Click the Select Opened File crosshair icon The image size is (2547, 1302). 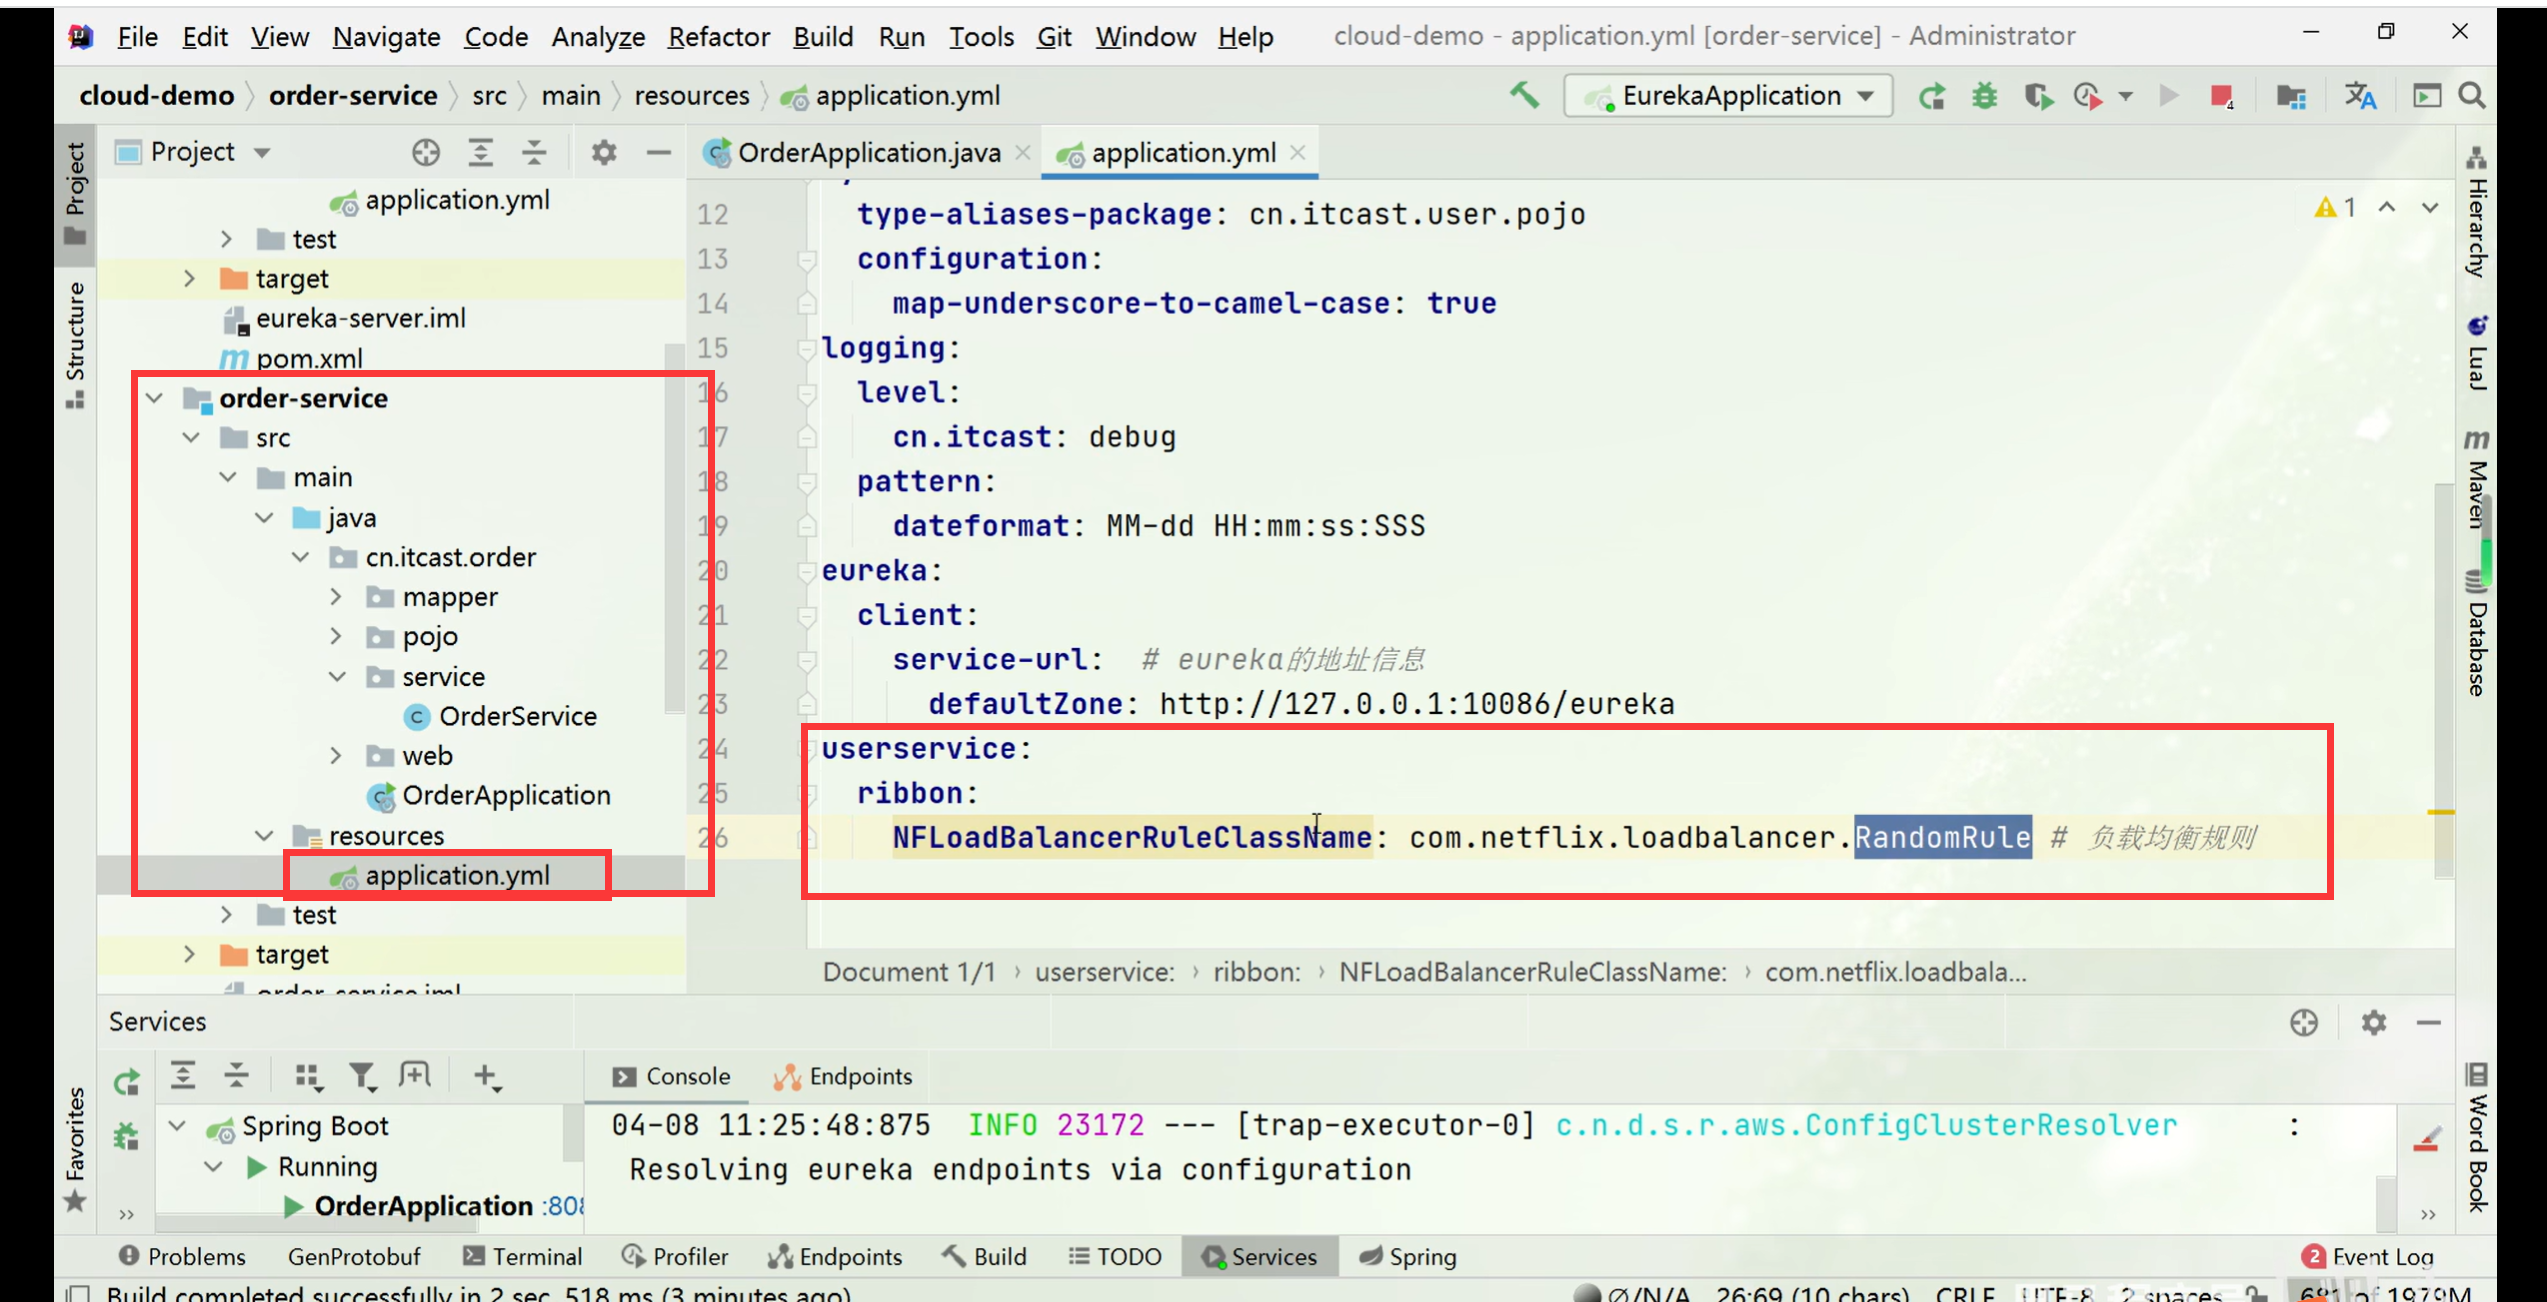tap(426, 152)
